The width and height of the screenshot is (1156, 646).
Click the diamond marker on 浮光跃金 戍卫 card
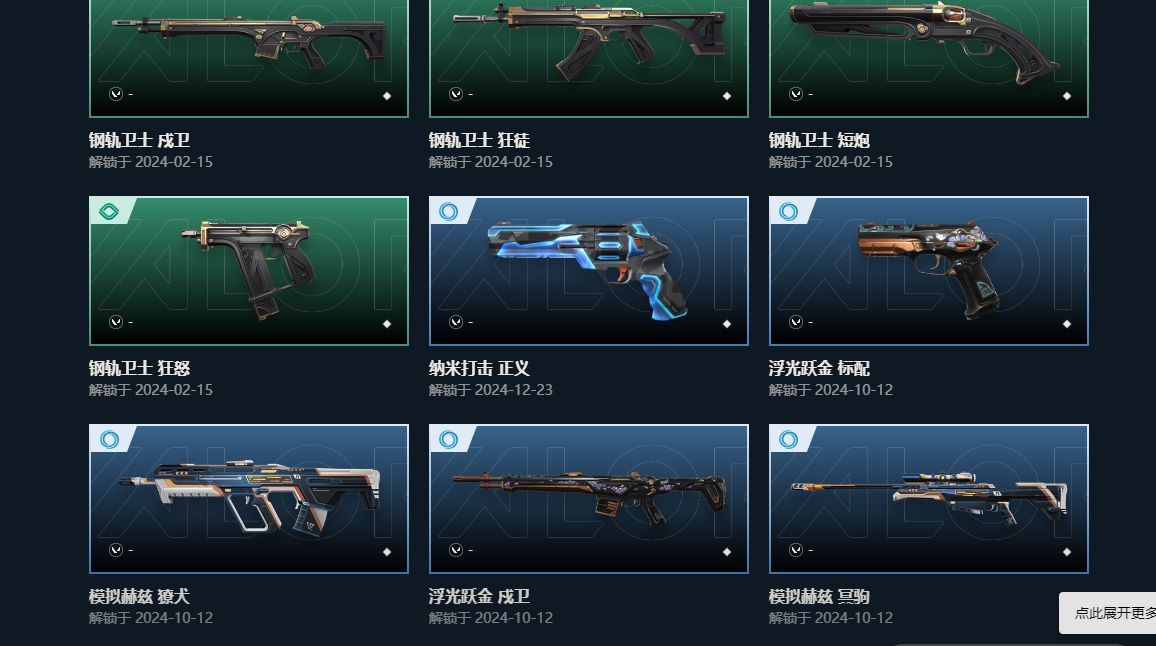[727, 552]
